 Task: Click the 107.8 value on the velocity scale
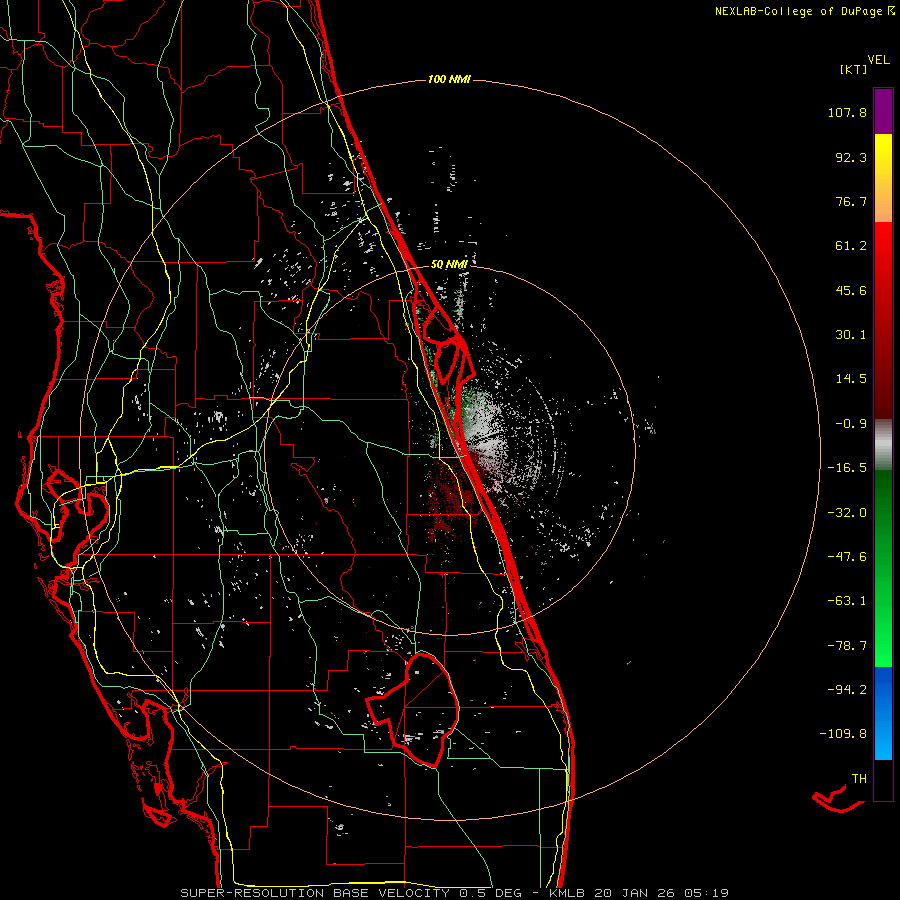click(x=847, y=112)
